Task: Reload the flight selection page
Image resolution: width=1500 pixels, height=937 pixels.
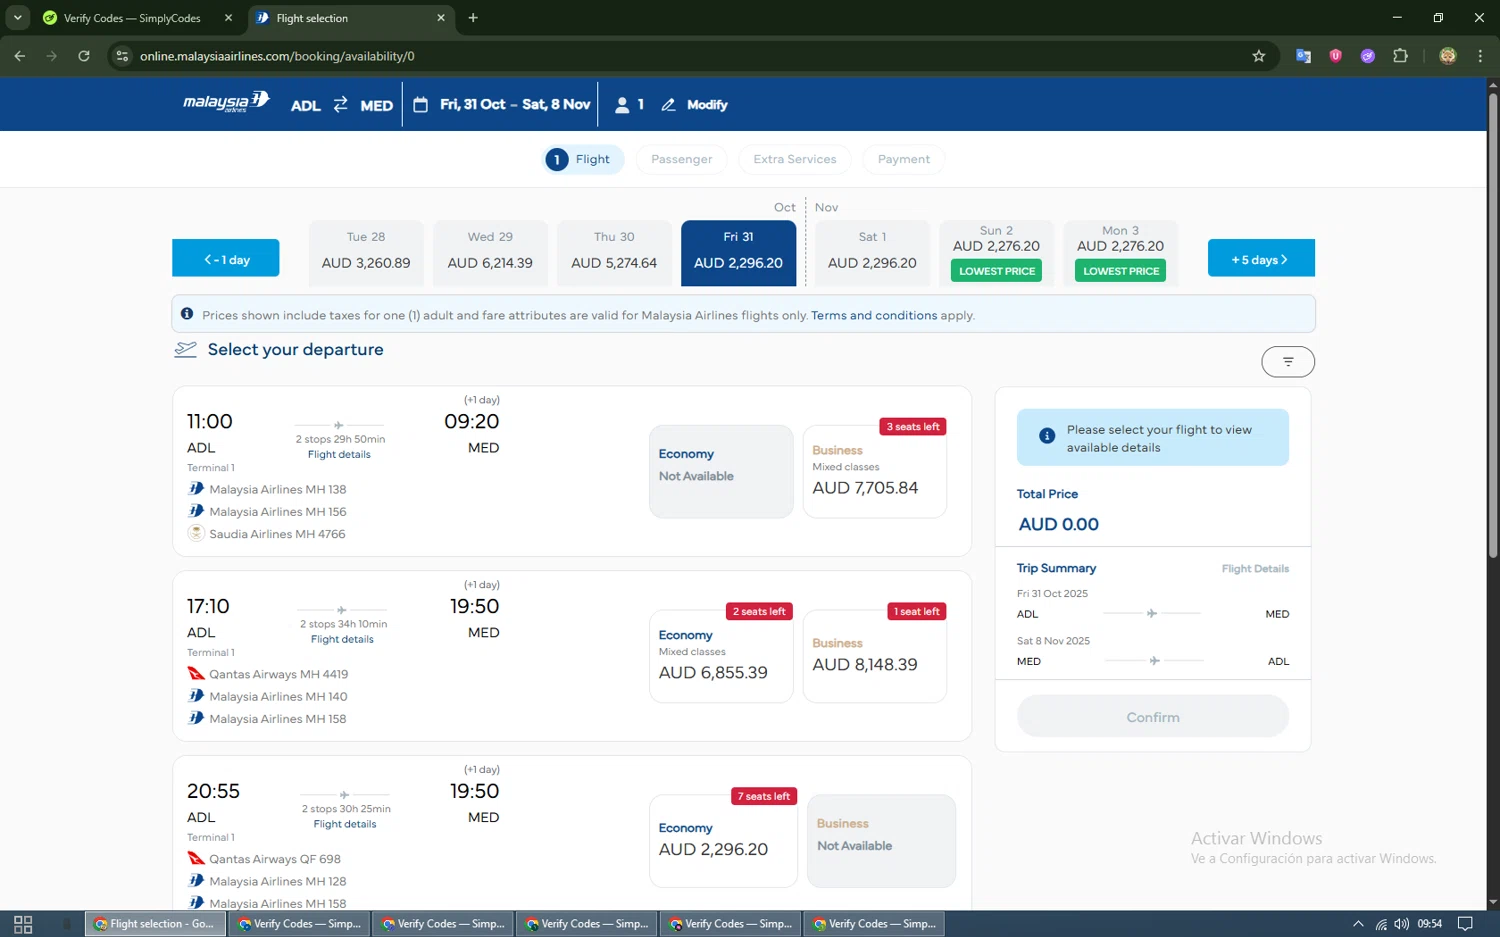Action: (84, 56)
